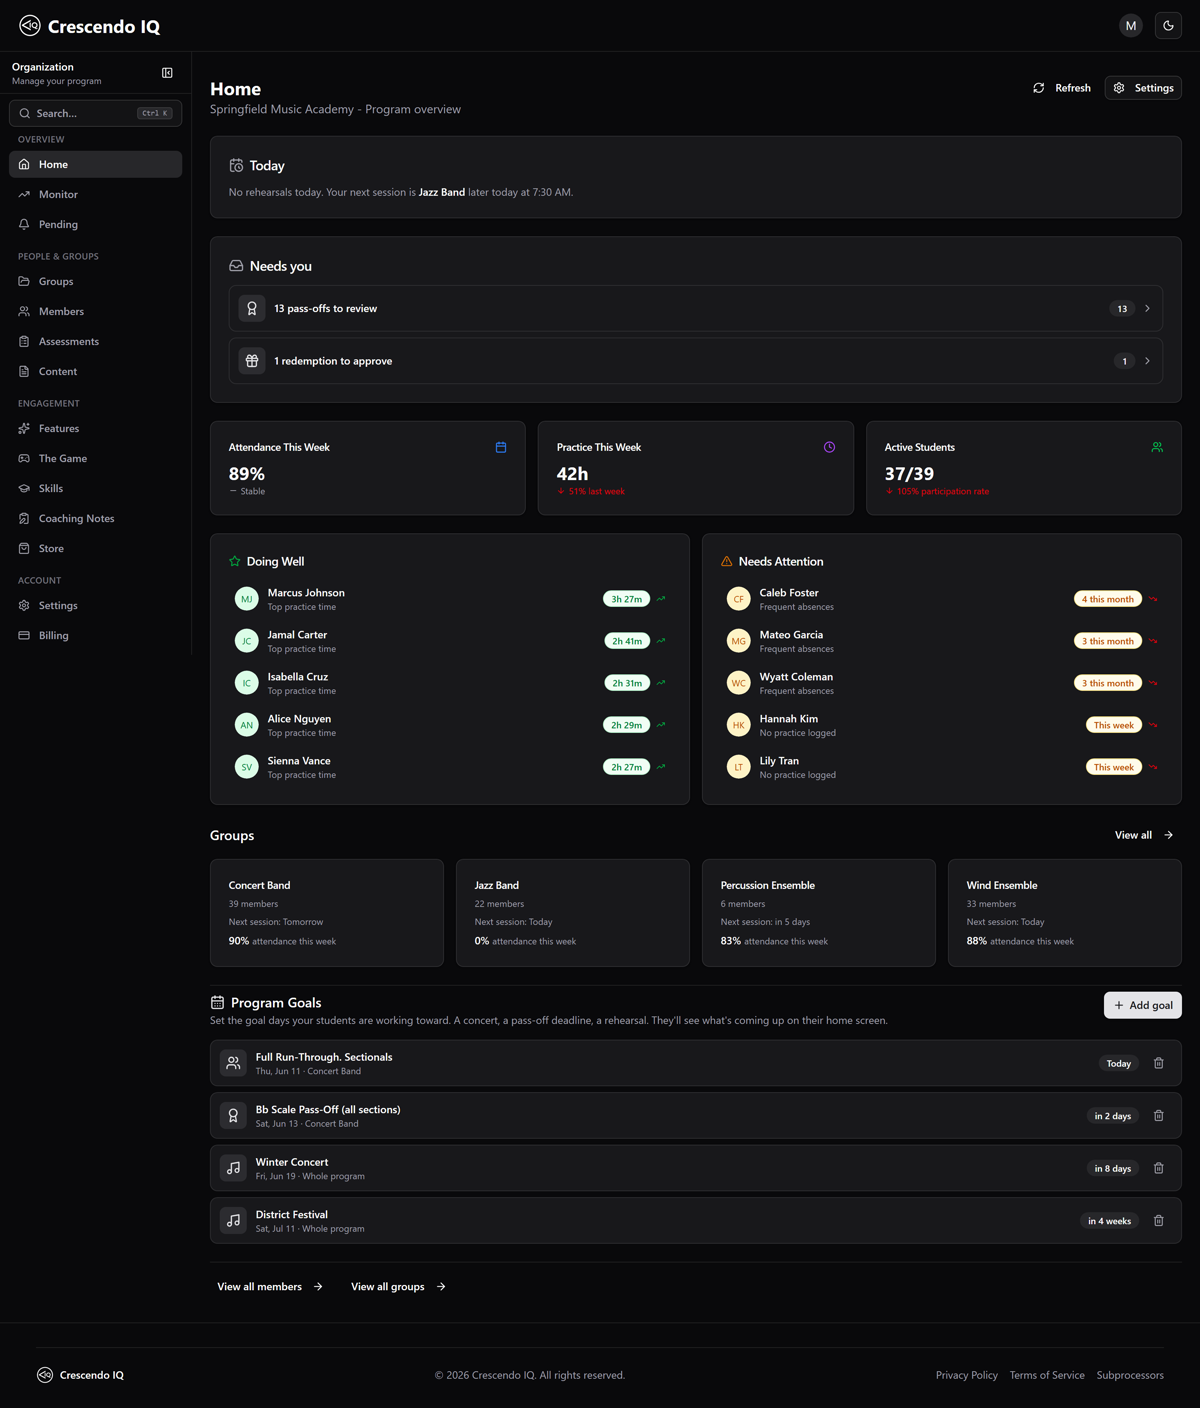Viewport: 1200px width, 1408px height.
Task: Go to Members in sidebar
Action: coord(96,311)
